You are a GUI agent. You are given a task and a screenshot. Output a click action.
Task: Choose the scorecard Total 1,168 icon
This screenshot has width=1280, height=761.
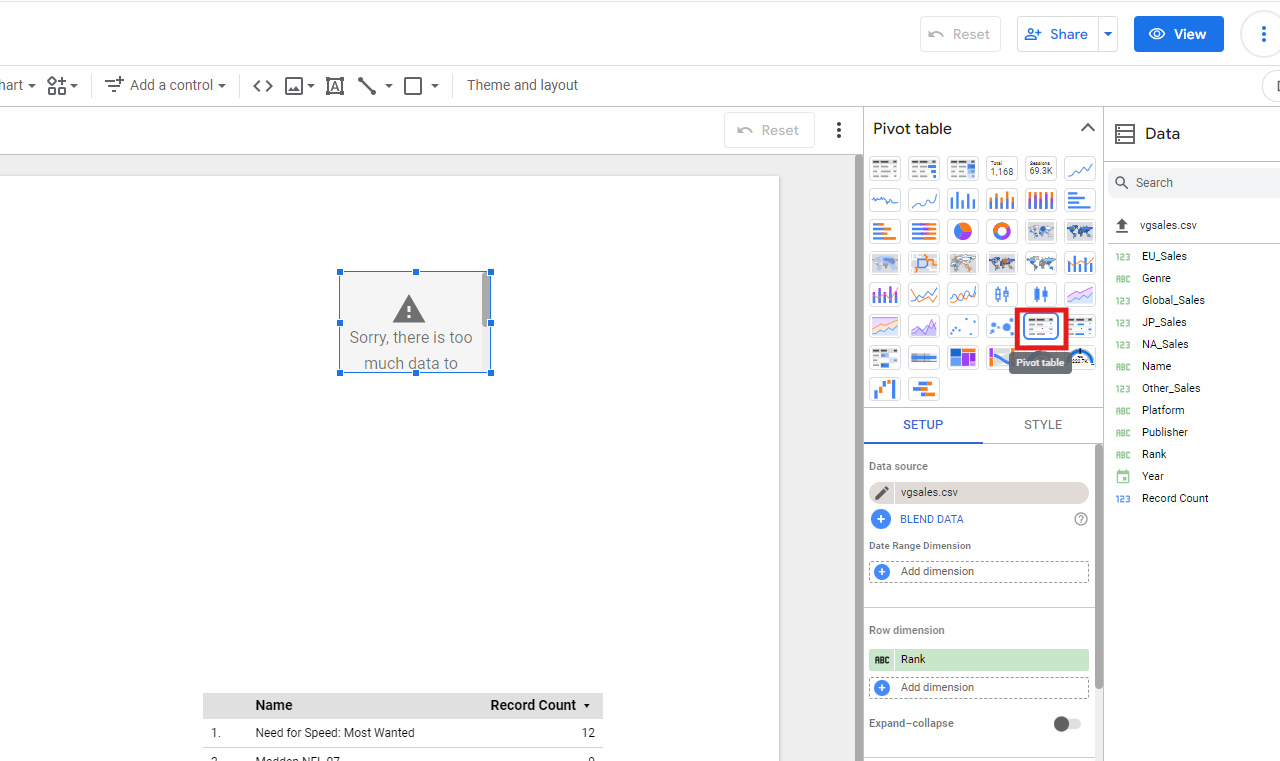[1002, 169]
